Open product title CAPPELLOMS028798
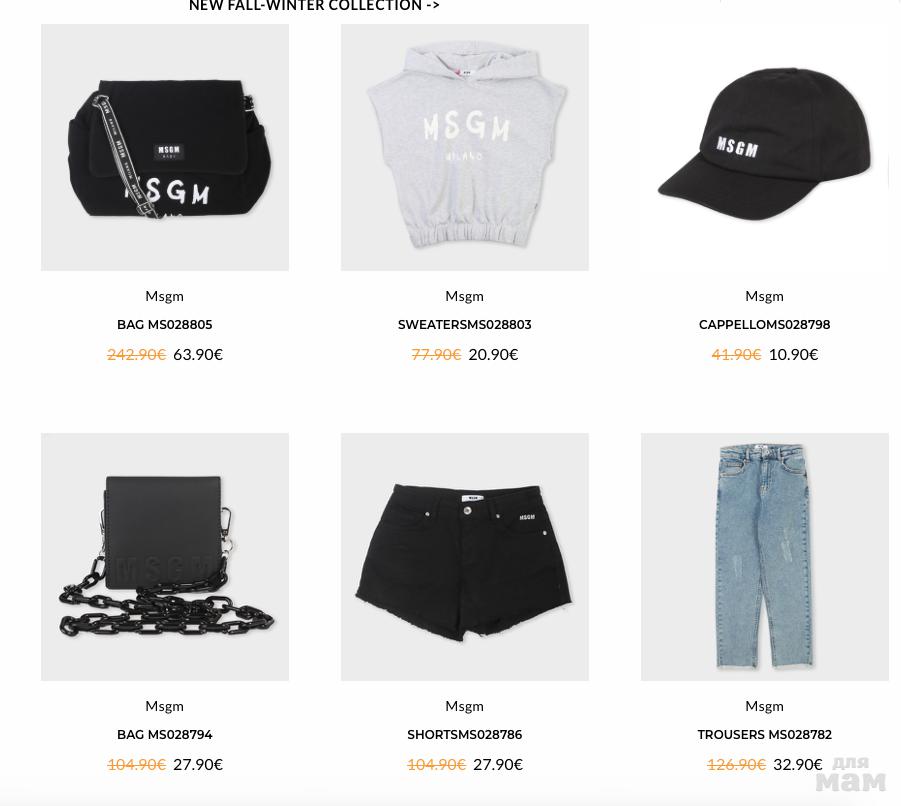Screen dimensions: 901x806 (764, 325)
